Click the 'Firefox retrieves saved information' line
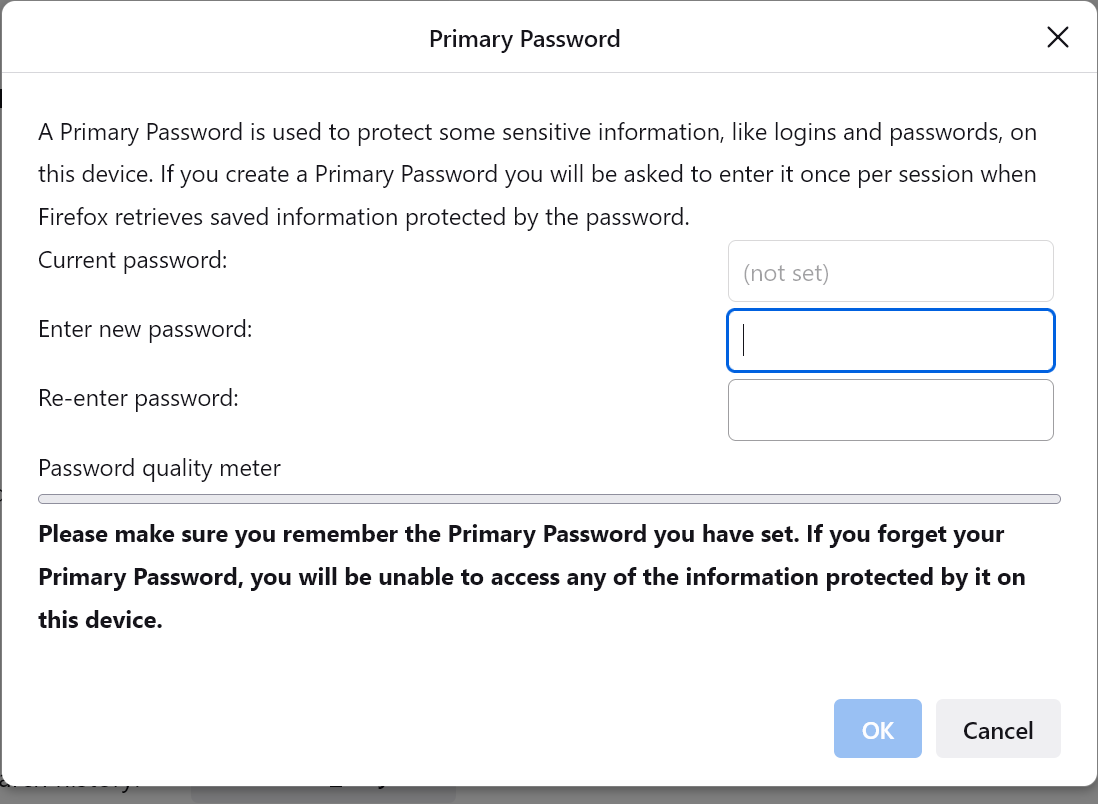 (364, 217)
